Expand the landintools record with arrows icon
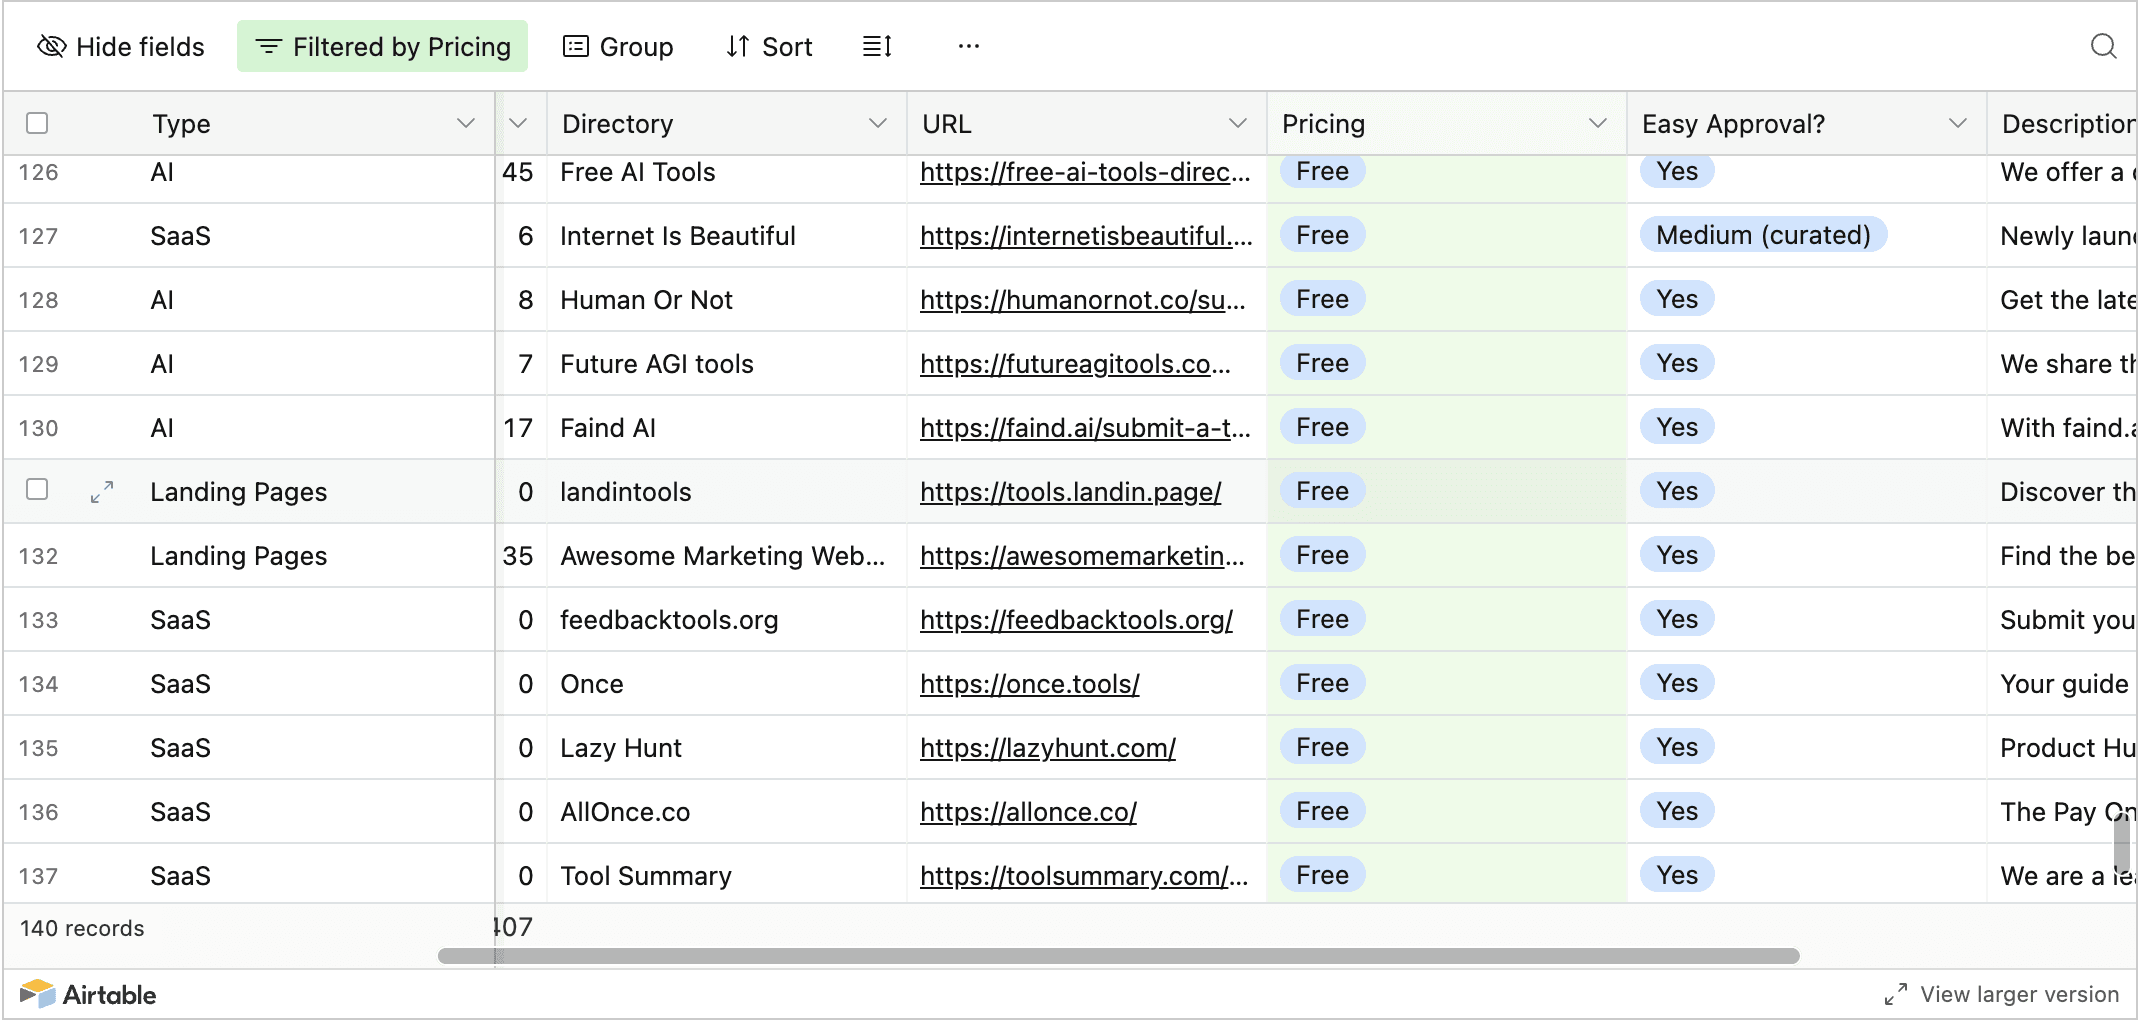The image size is (2138, 1020). tap(102, 492)
